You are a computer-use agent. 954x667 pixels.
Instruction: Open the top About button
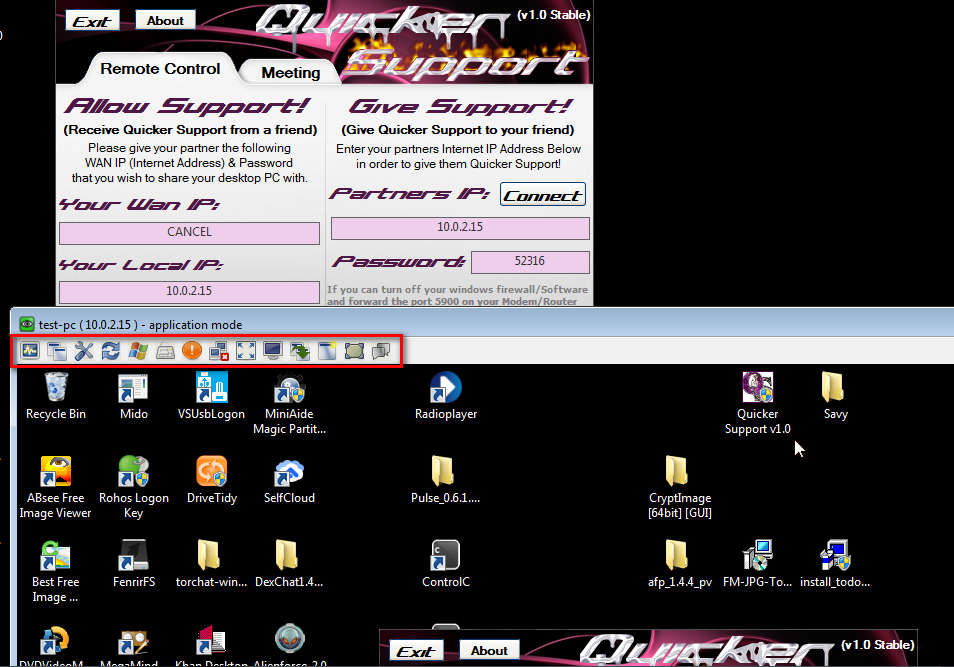click(x=165, y=20)
